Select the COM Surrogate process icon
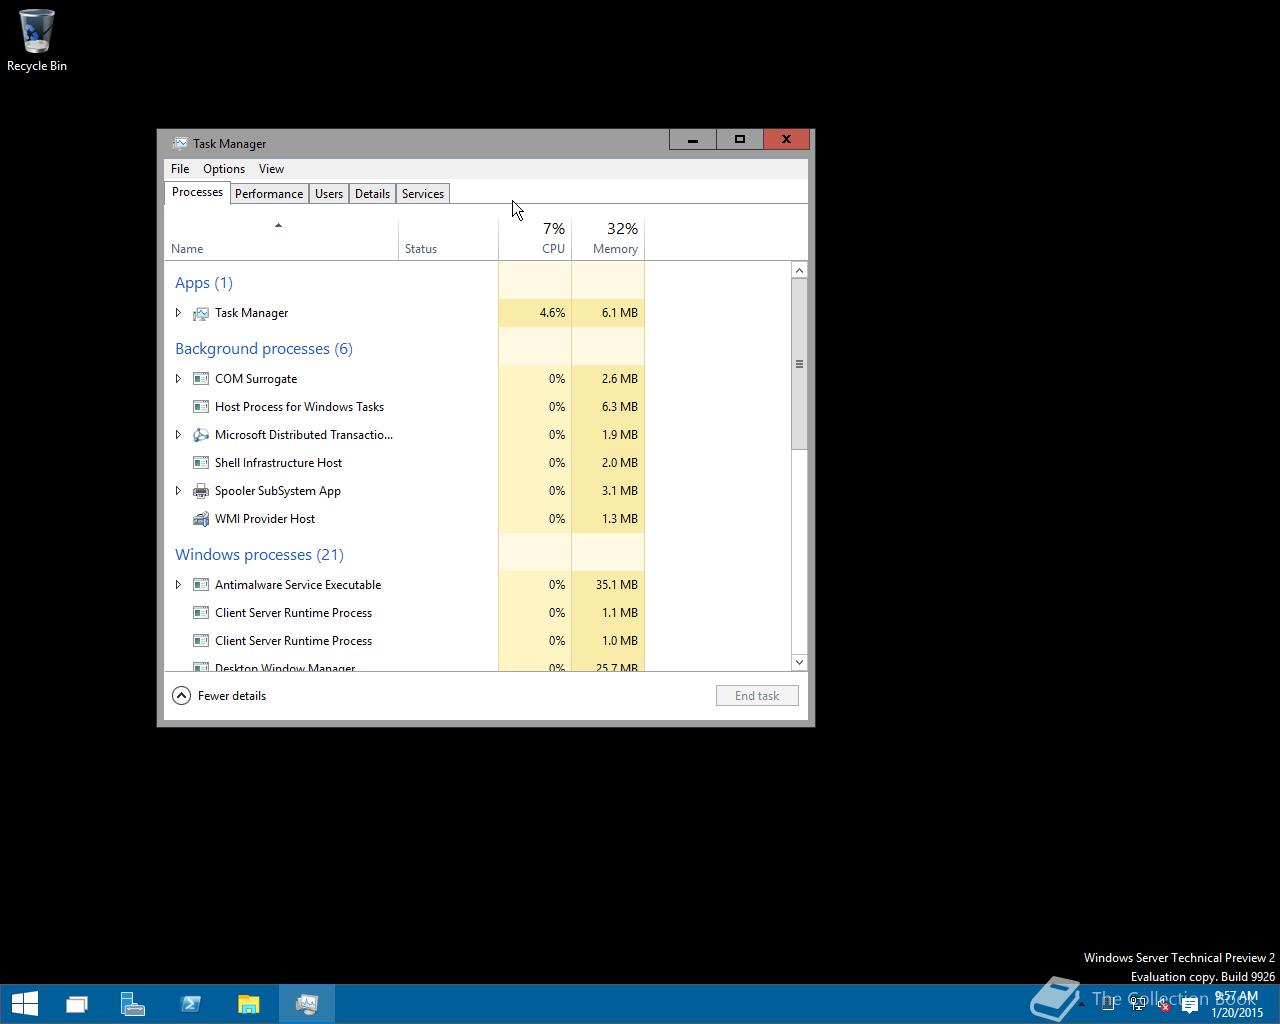1280x1024 pixels. coord(201,379)
